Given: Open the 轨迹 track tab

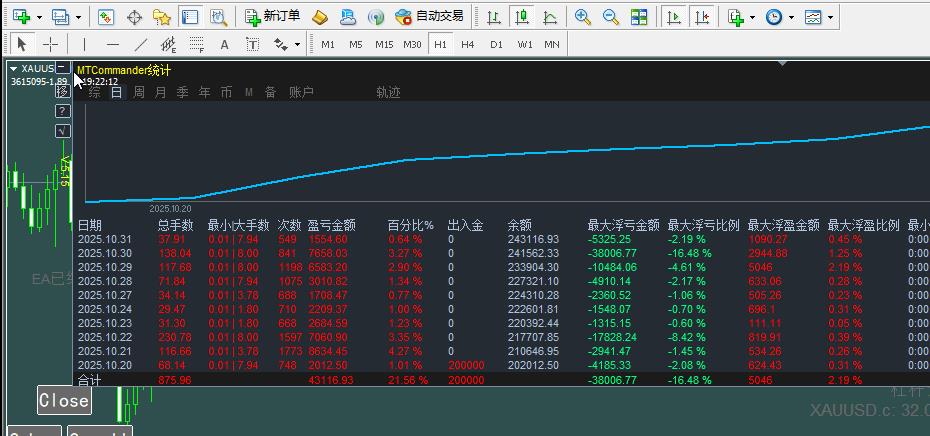Looking at the screenshot, I should coord(388,93).
